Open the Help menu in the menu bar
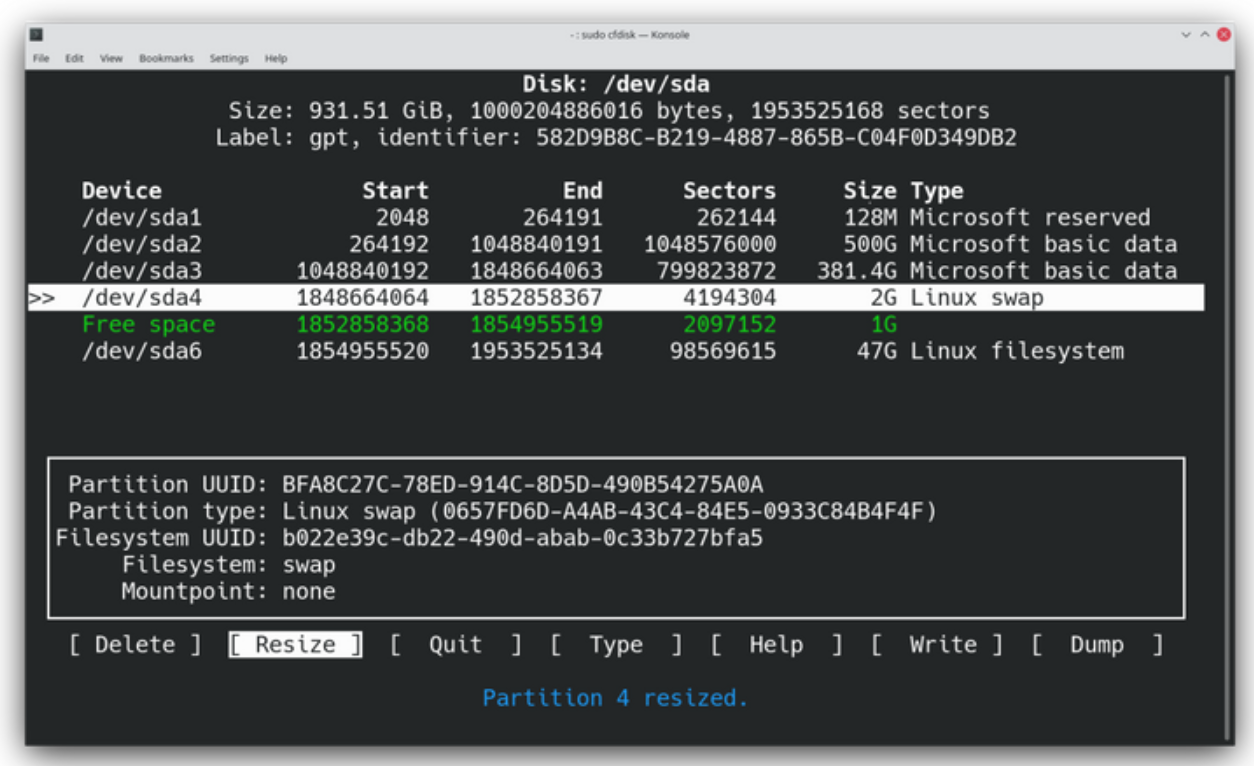This screenshot has height=766, width=1254. point(276,59)
